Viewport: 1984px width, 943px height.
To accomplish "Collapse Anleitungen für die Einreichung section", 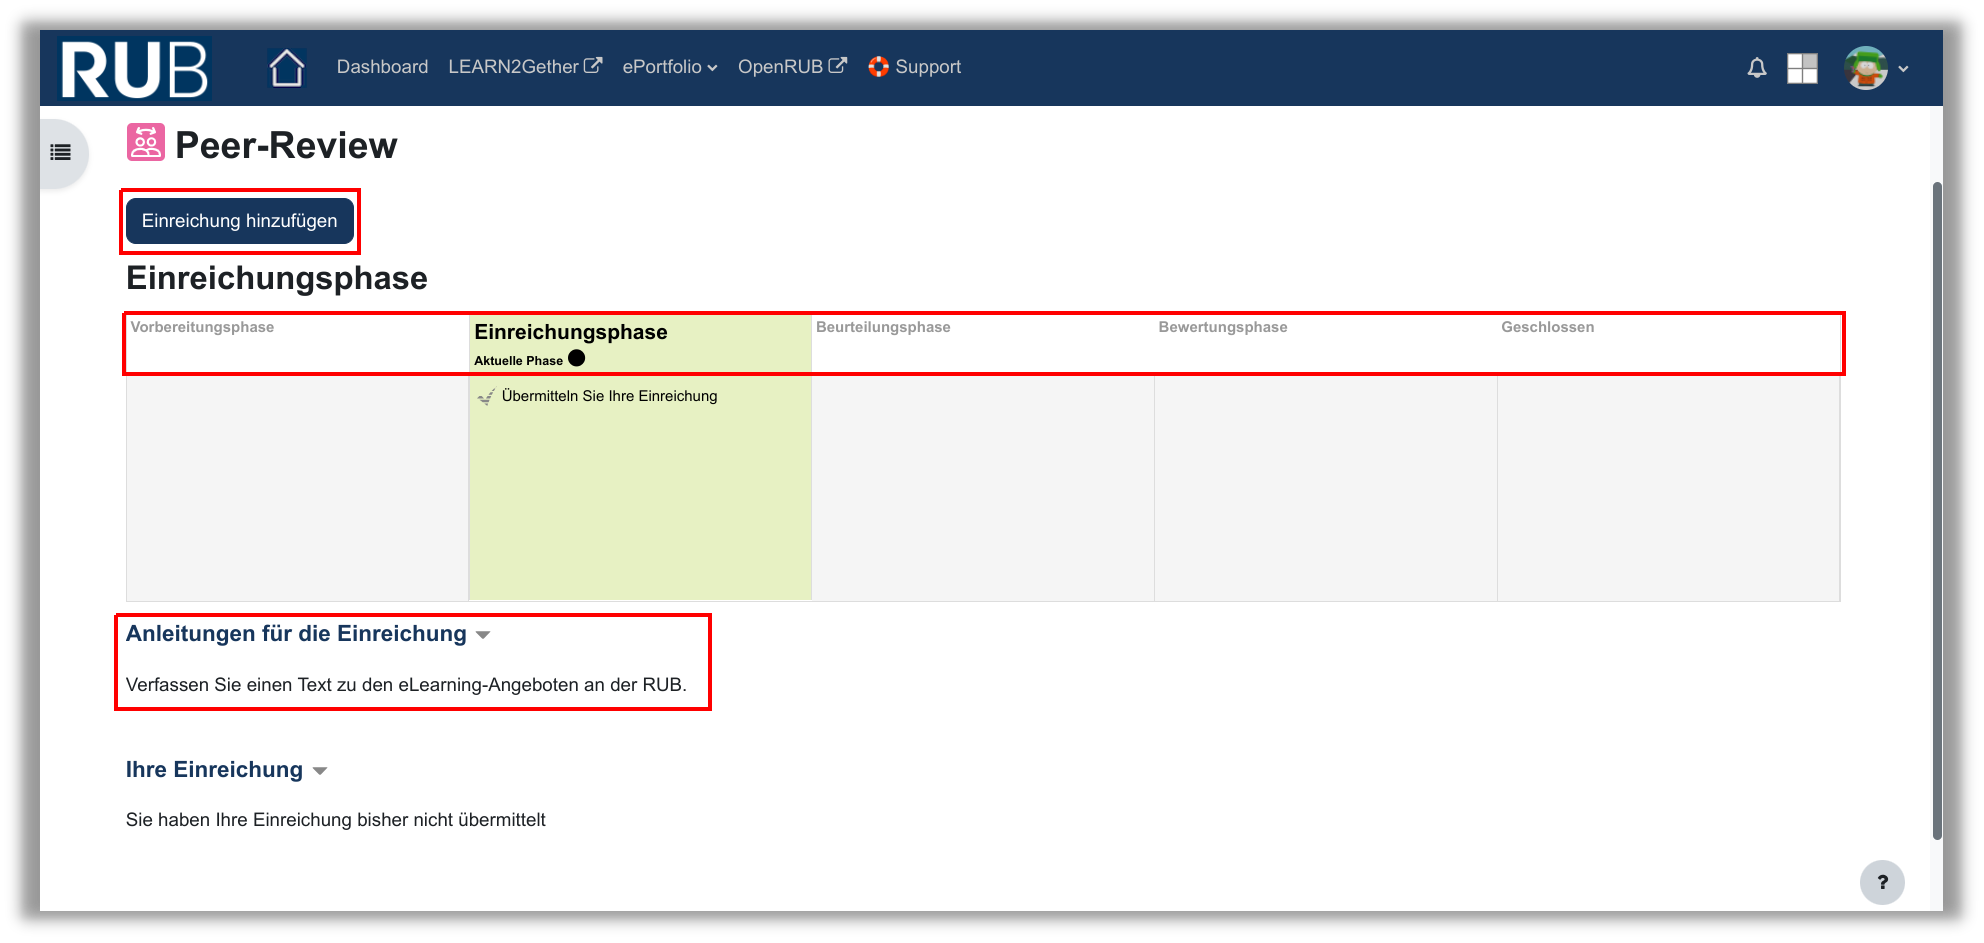I will tap(483, 635).
